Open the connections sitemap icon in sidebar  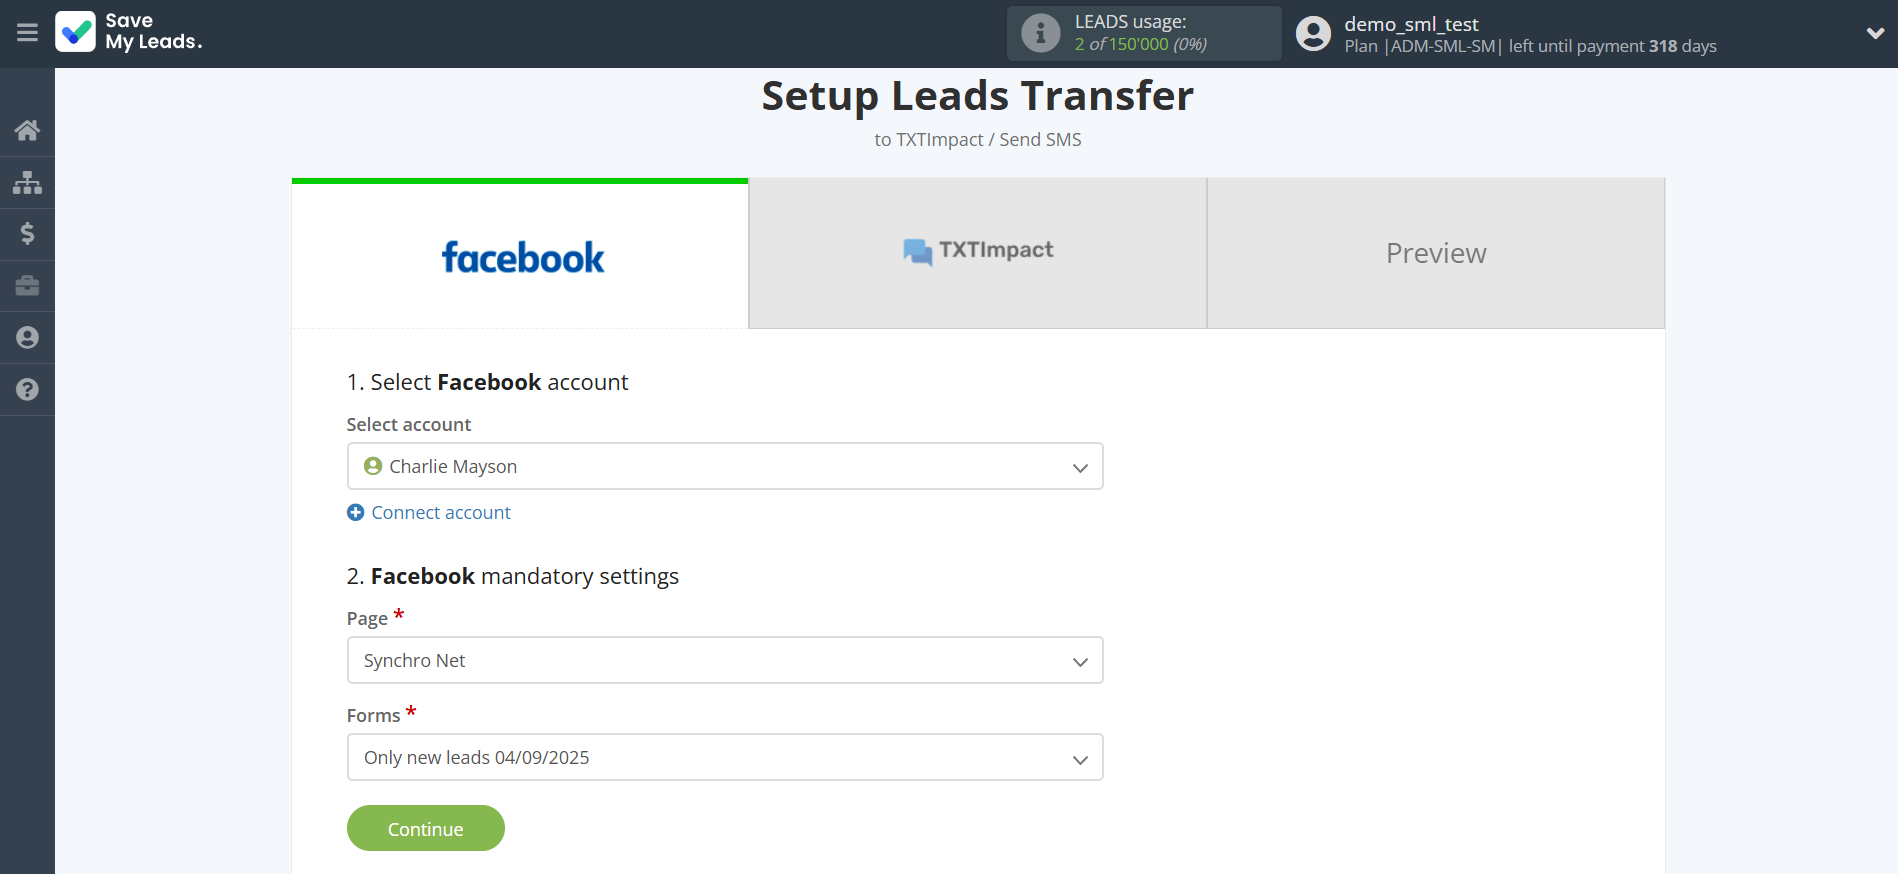pyautogui.click(x=27, y=182)
